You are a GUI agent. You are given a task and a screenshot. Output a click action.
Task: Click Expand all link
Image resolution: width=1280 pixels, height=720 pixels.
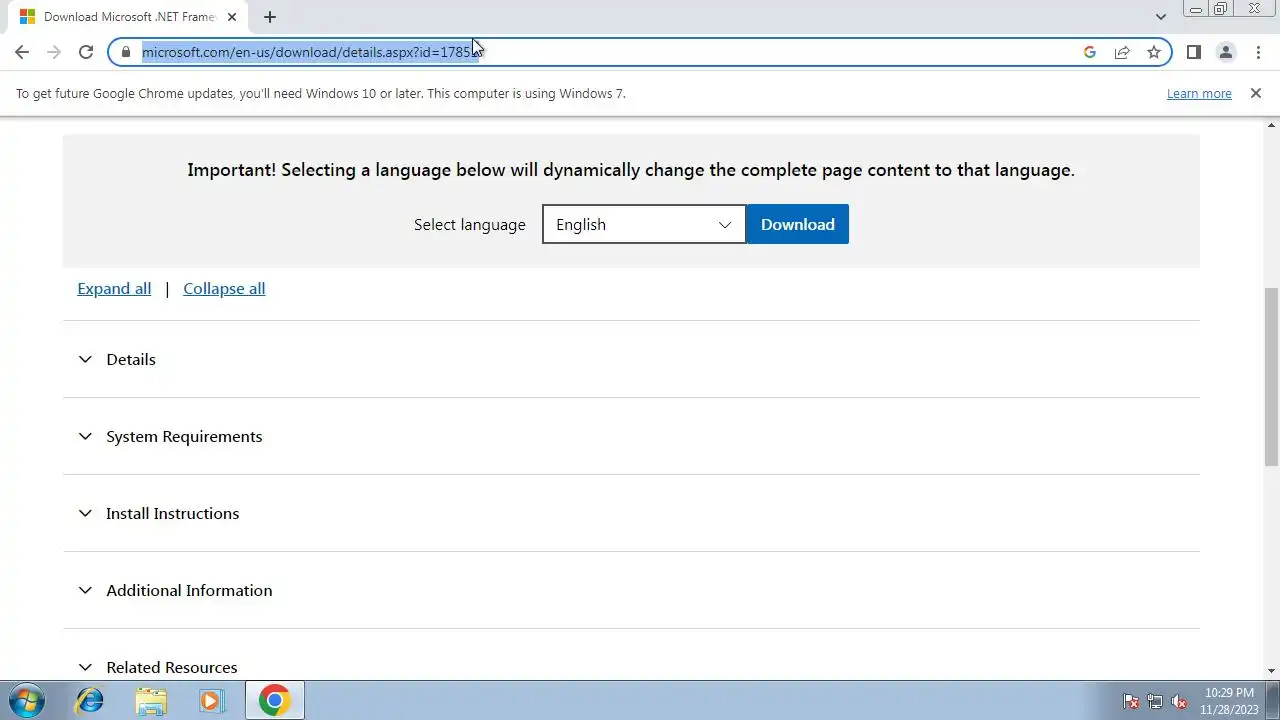114,288
